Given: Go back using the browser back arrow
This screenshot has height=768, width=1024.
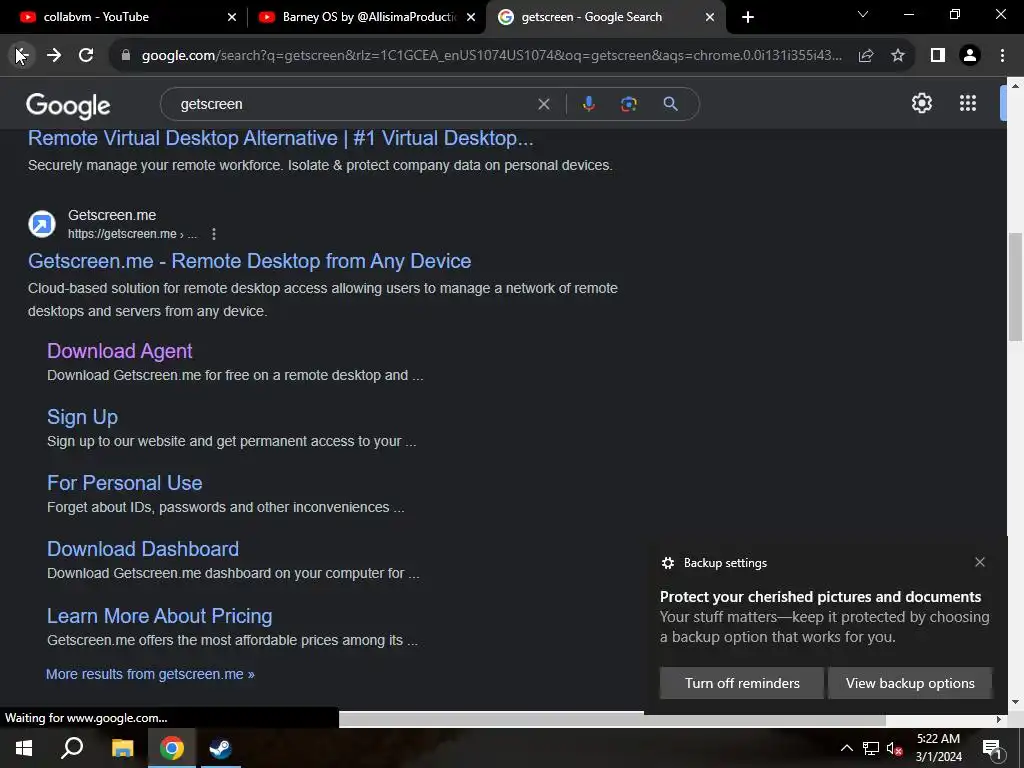Looking at the screenshot, I should point(22,56).
